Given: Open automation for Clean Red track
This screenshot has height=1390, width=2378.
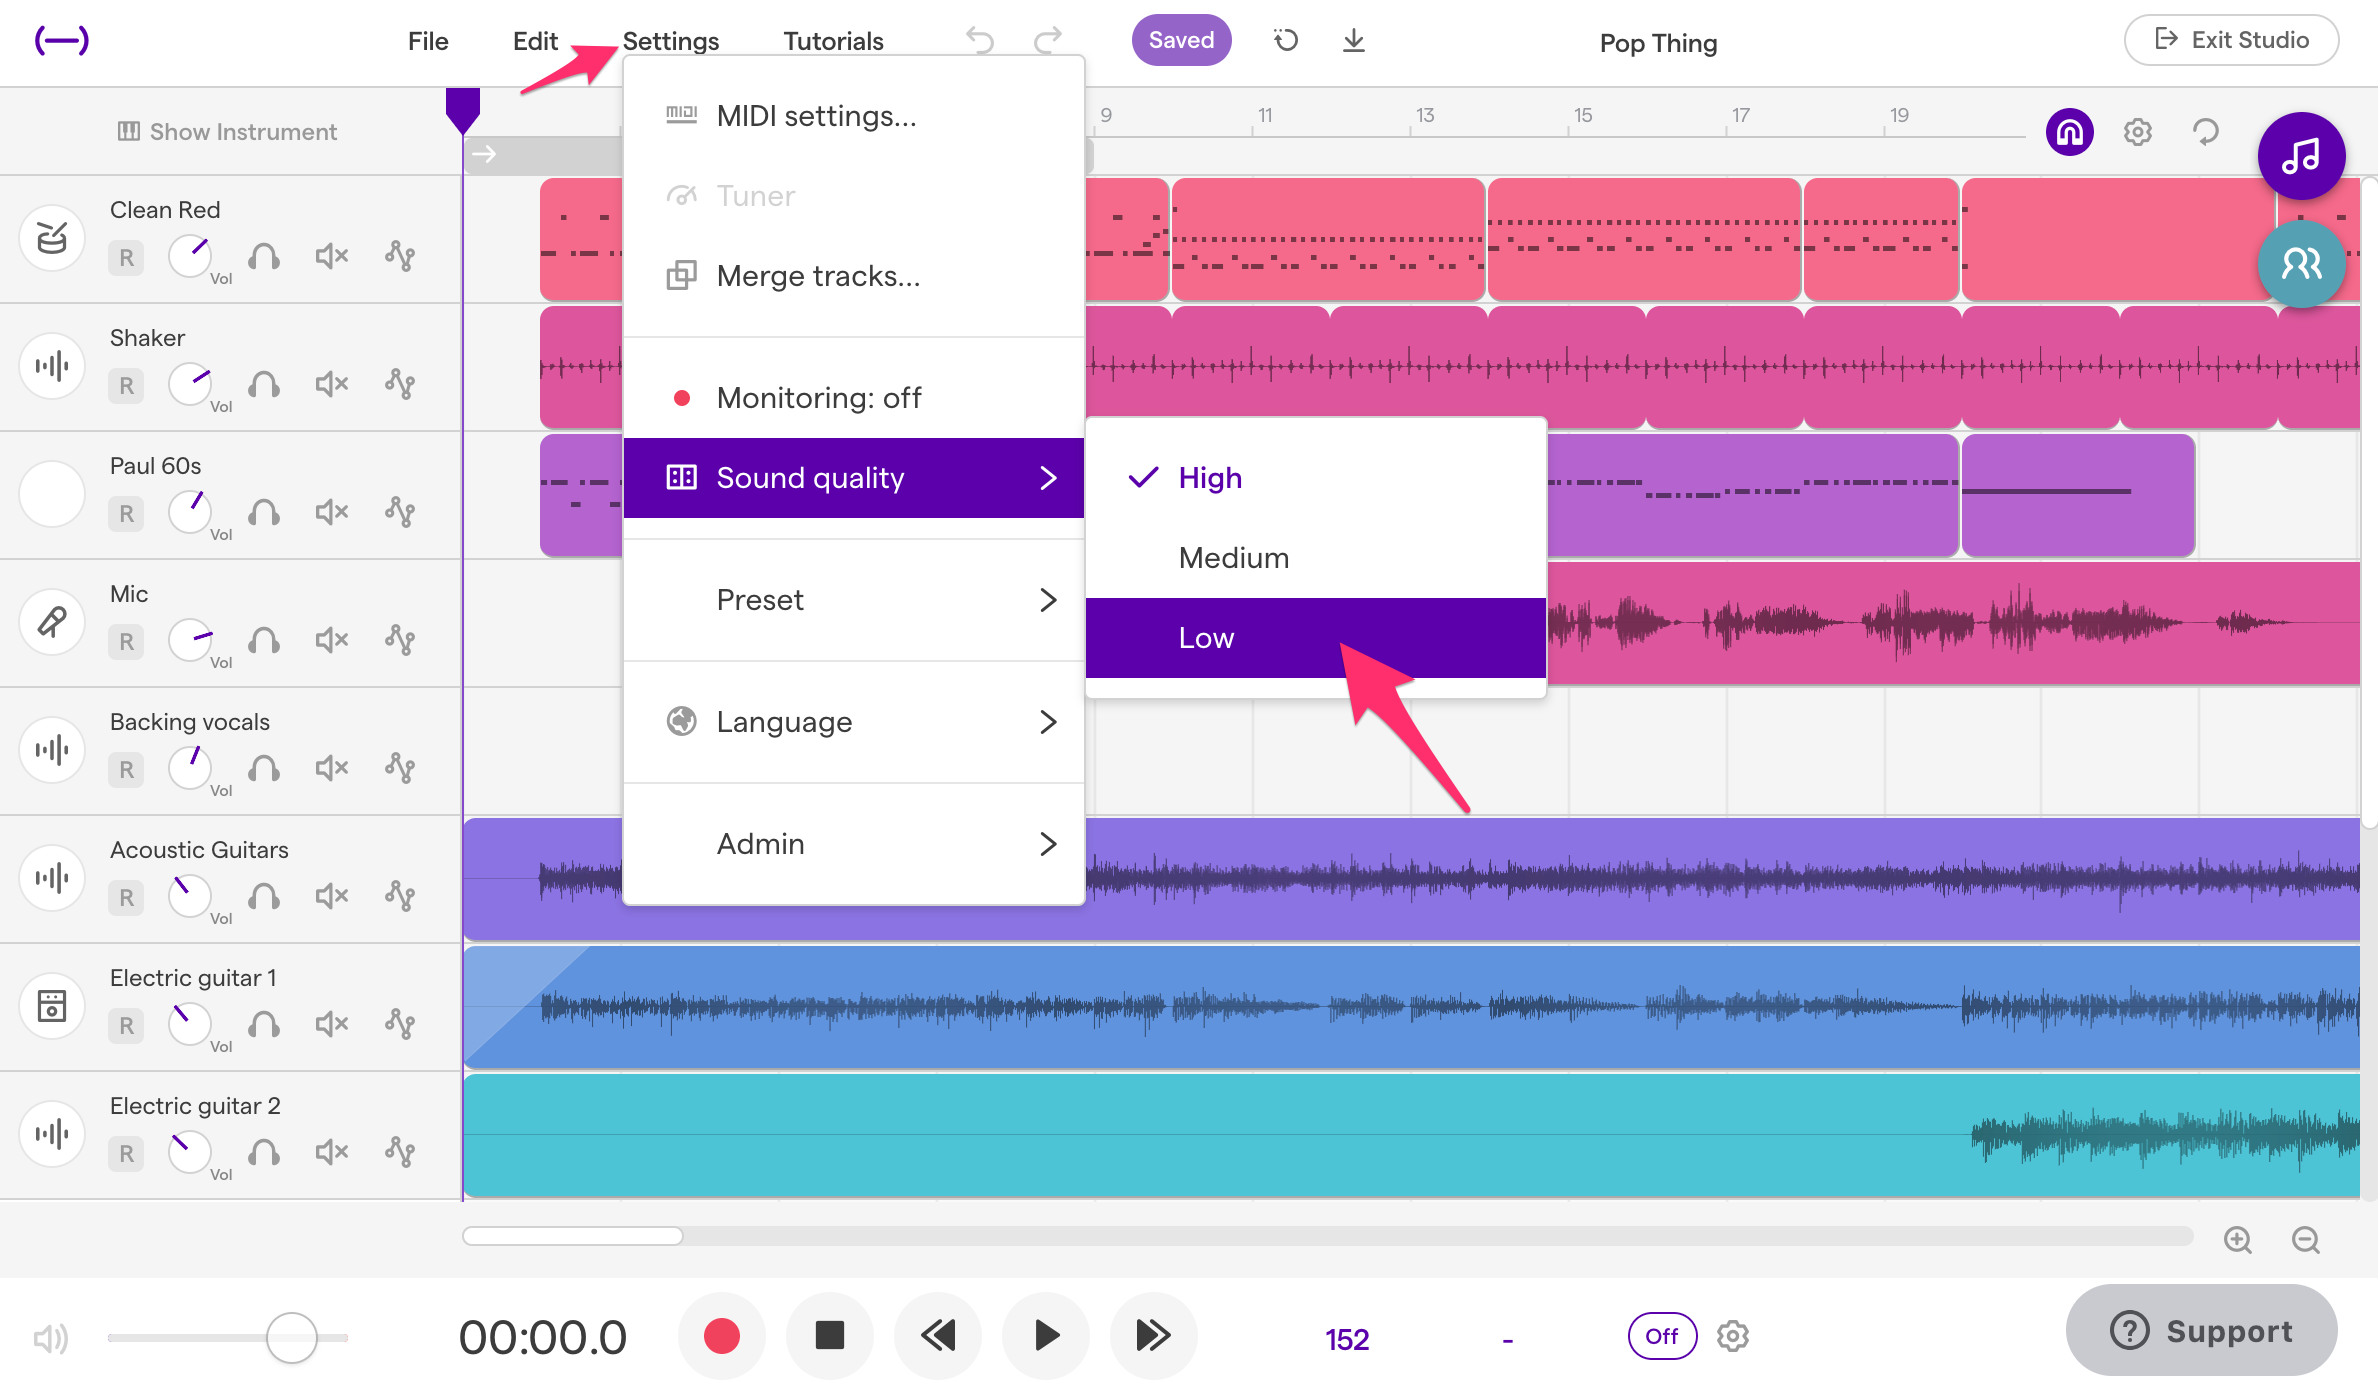Looking at the screenshot, I should [400, 257].
